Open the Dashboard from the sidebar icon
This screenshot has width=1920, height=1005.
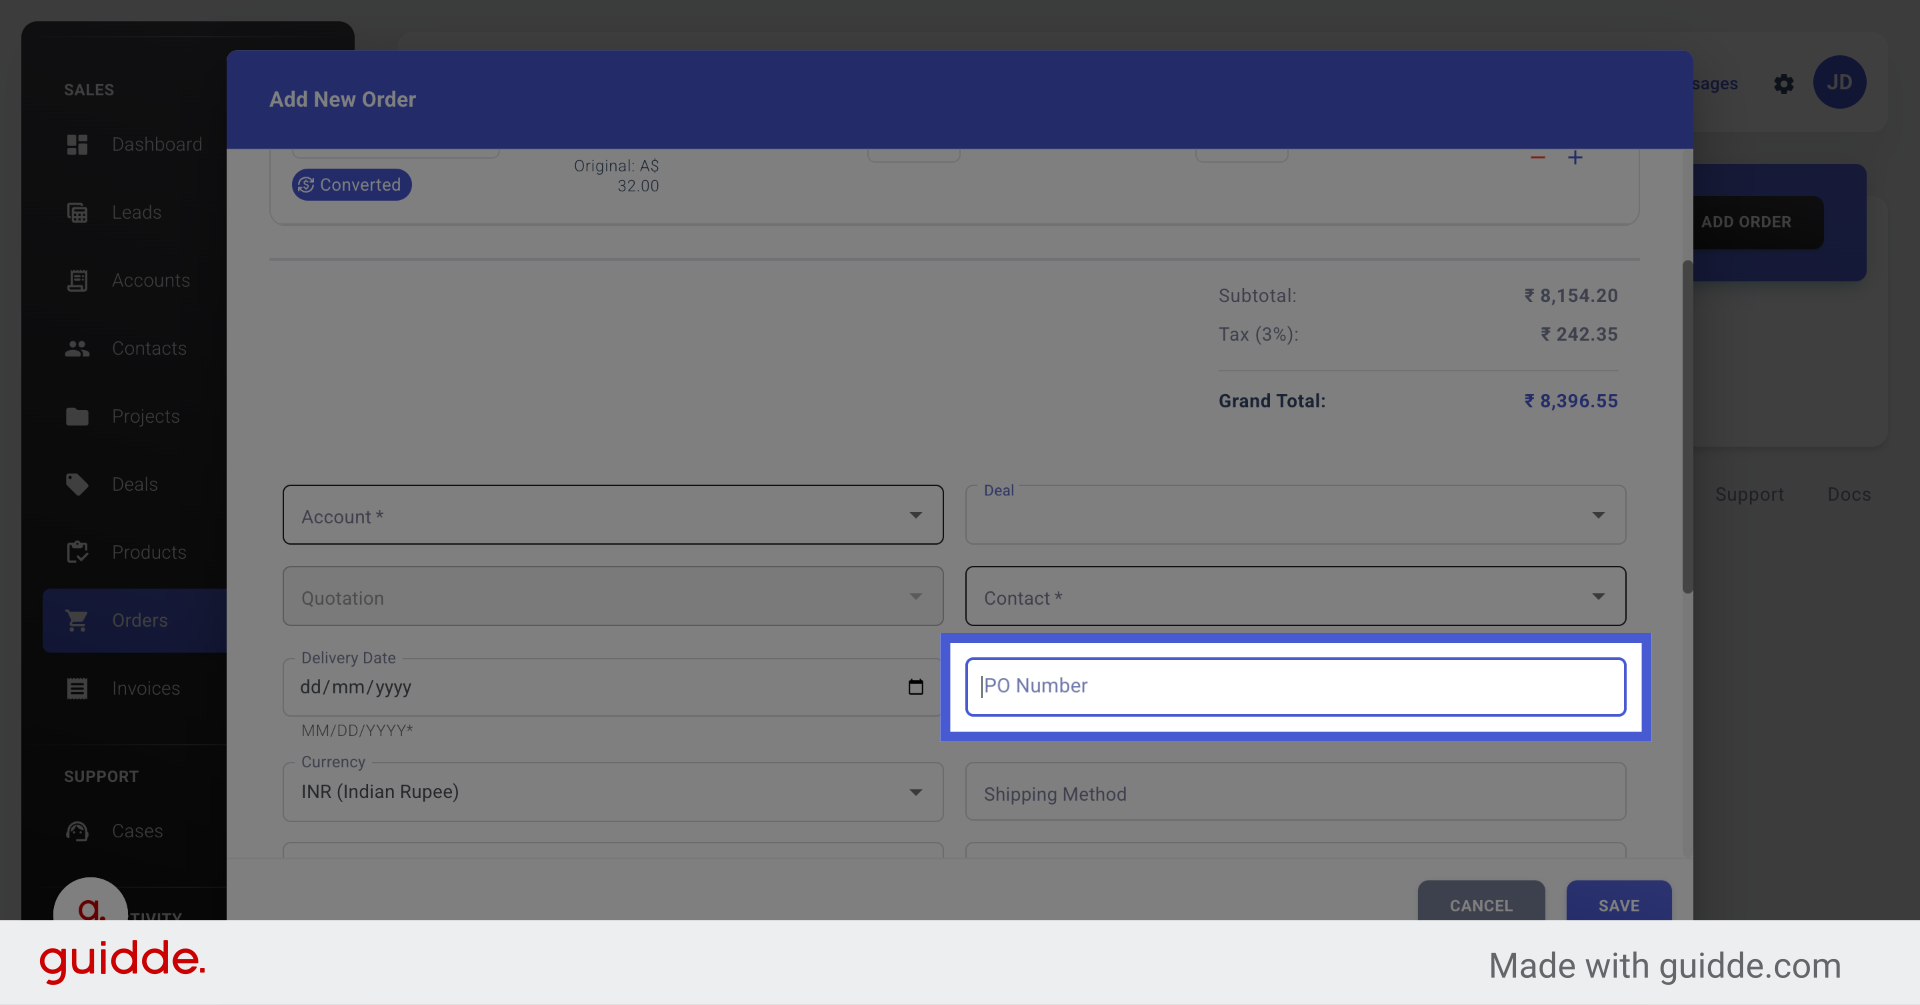coord(77,144)
